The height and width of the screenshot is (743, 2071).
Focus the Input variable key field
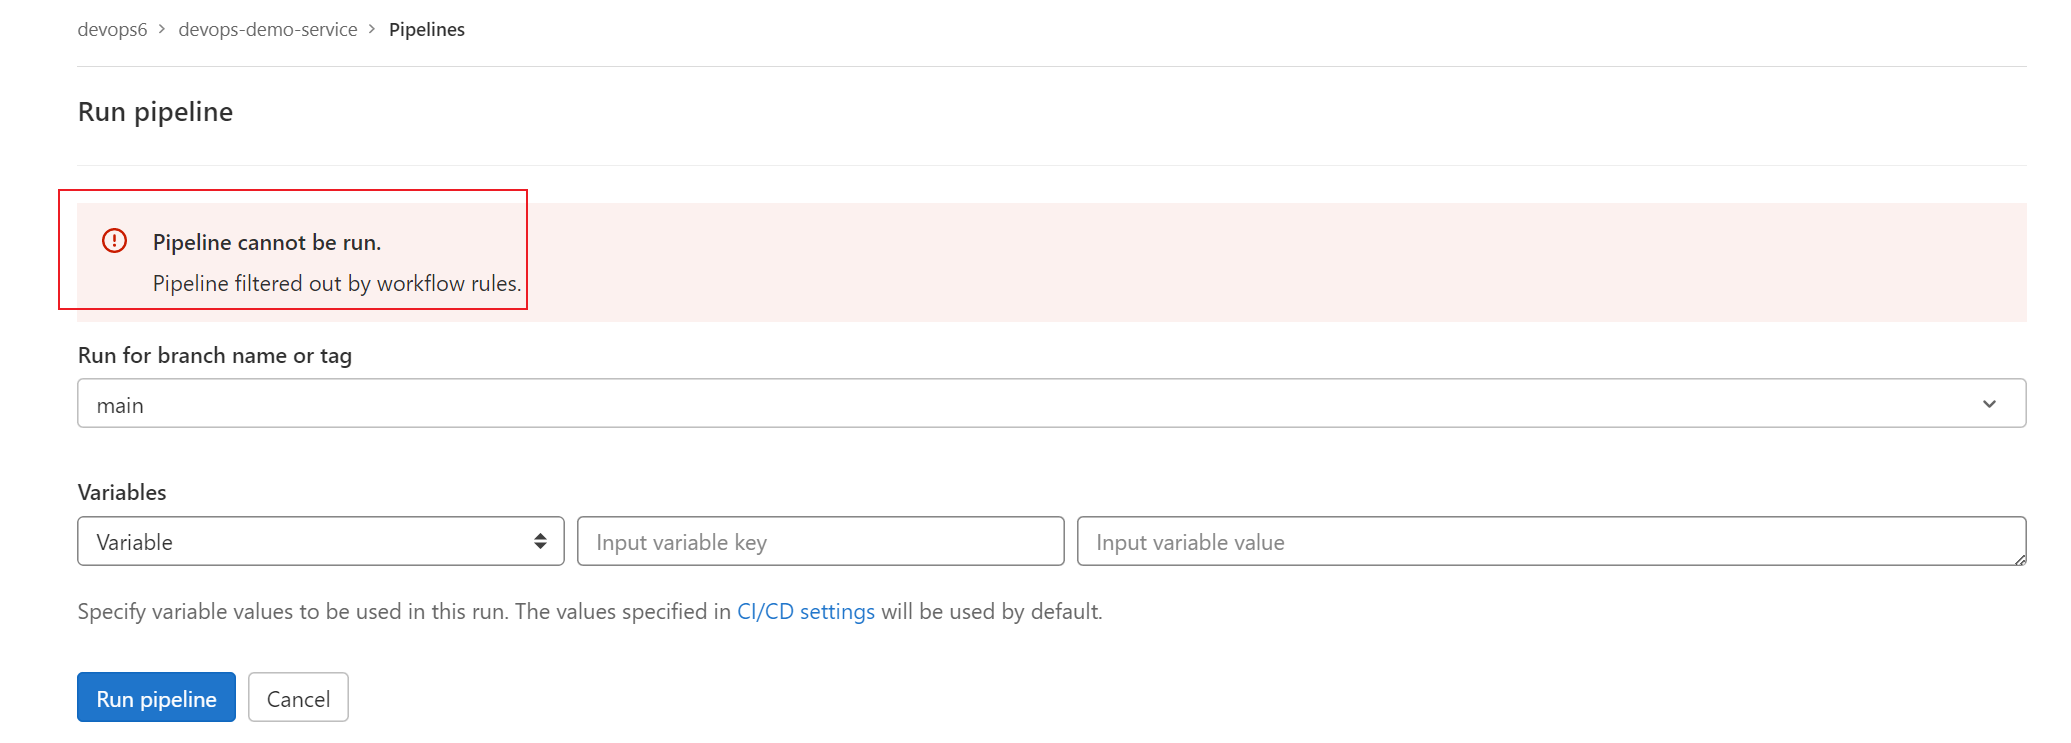pos(821,541)
